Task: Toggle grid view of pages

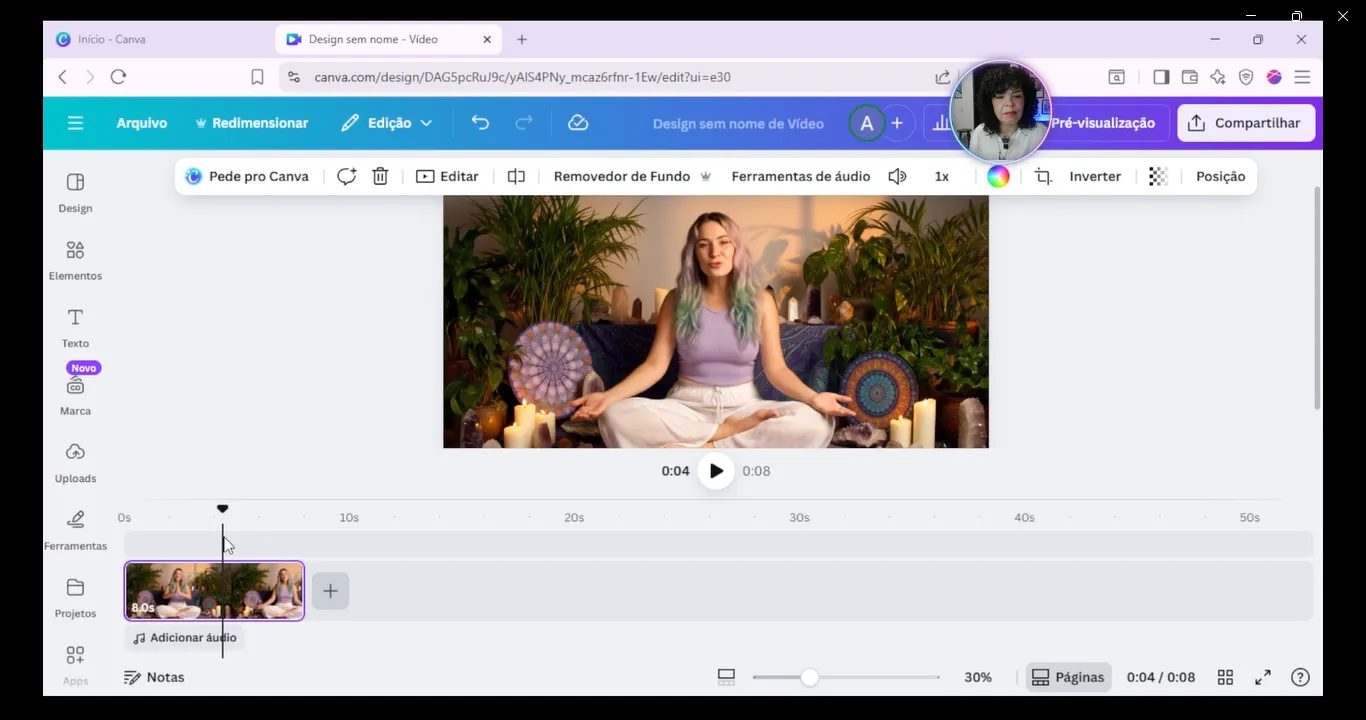Action: pyautogui.click(x=1225, y=677)
